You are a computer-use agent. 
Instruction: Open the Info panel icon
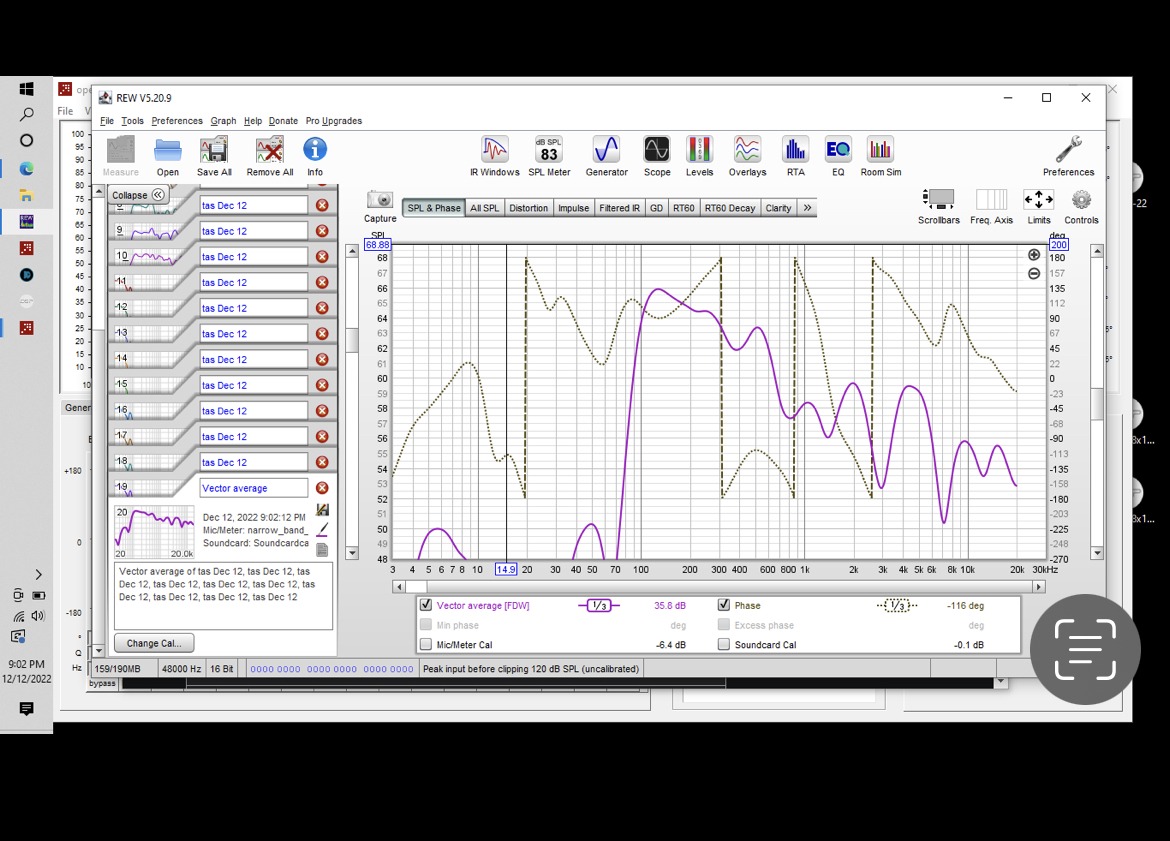pos(315,156)
